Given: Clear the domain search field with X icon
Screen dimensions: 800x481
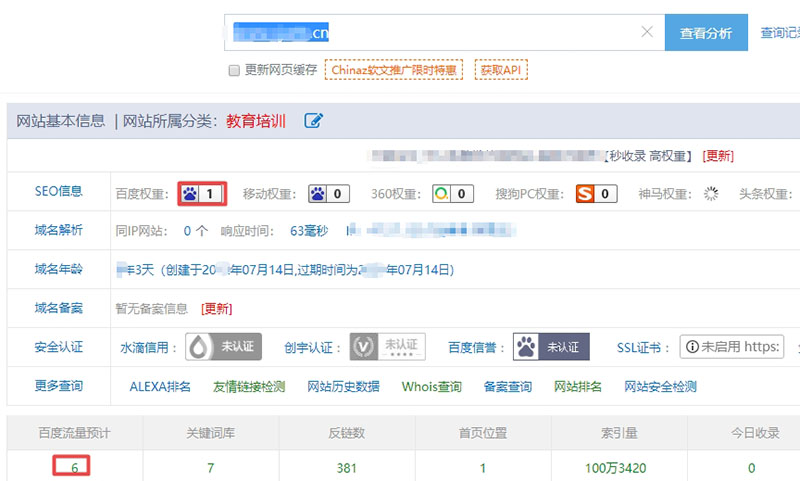Looking at the screenshot, I should [647, 32].
